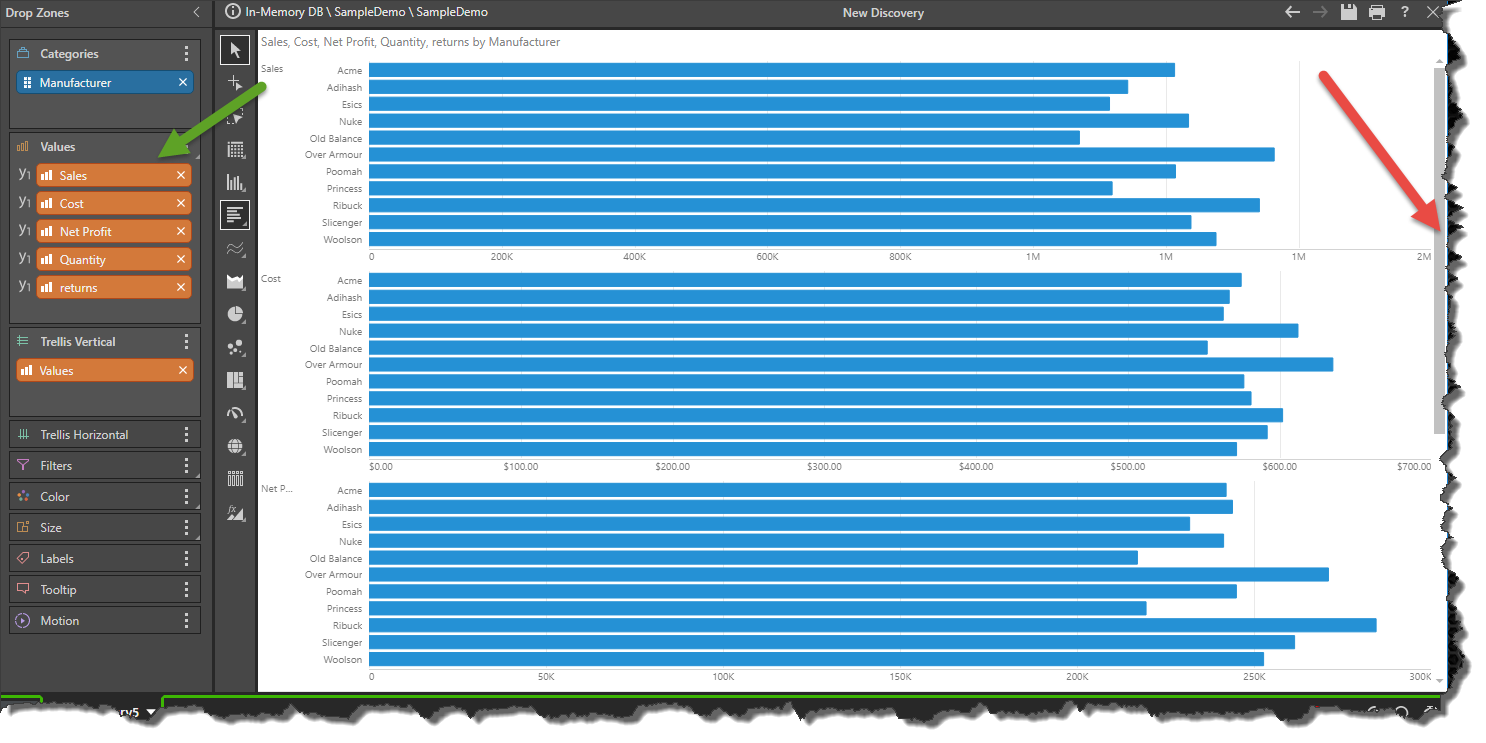Switch to the grid table visualization
1486x743 pixels.
click(235, 150)
